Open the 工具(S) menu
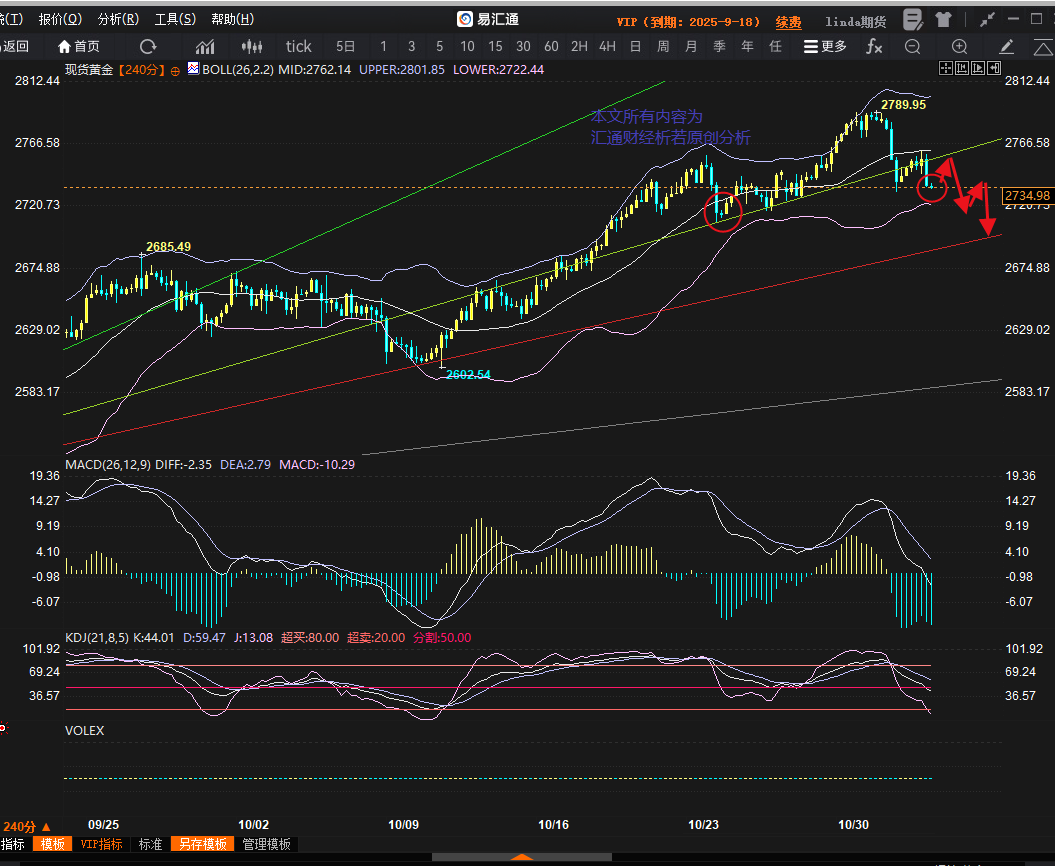Viewport: 1055px width, 866px height. (x=175, y=19)
